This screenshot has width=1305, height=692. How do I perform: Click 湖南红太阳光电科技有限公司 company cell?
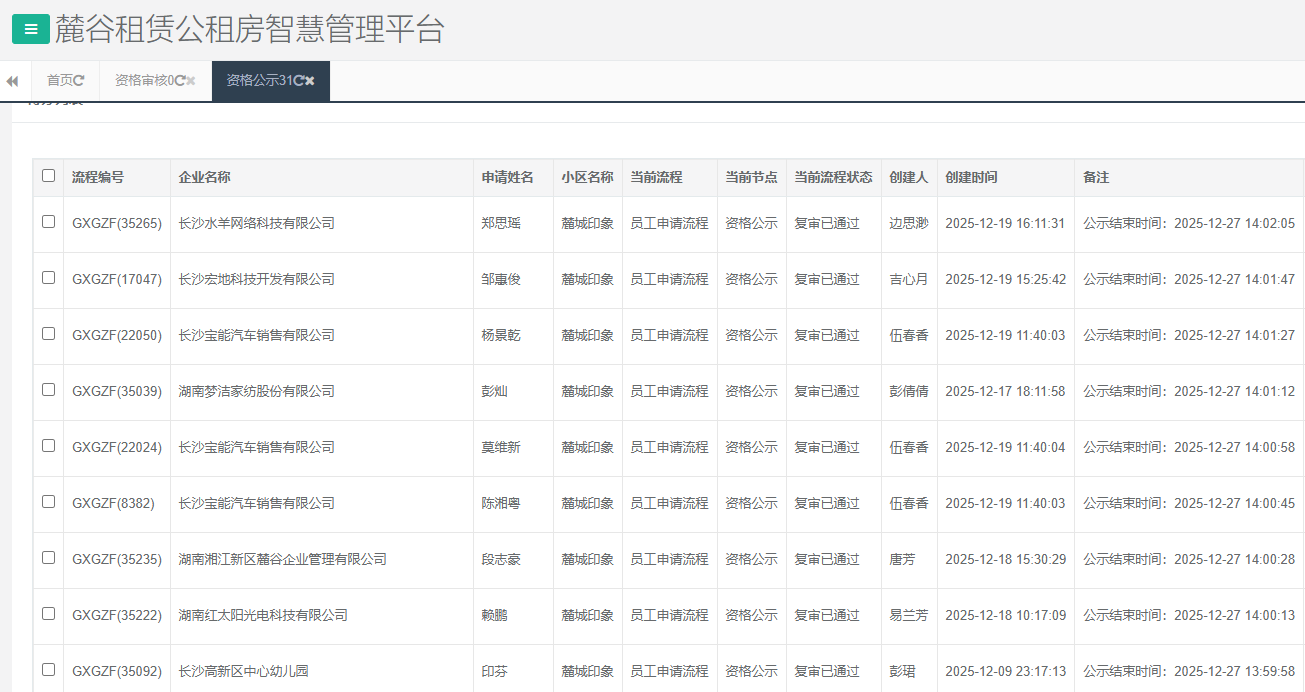point(263,615)
